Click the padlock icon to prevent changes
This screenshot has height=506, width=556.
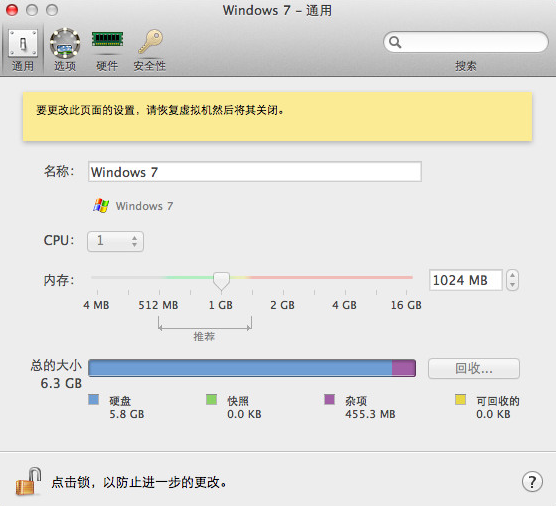28,481
